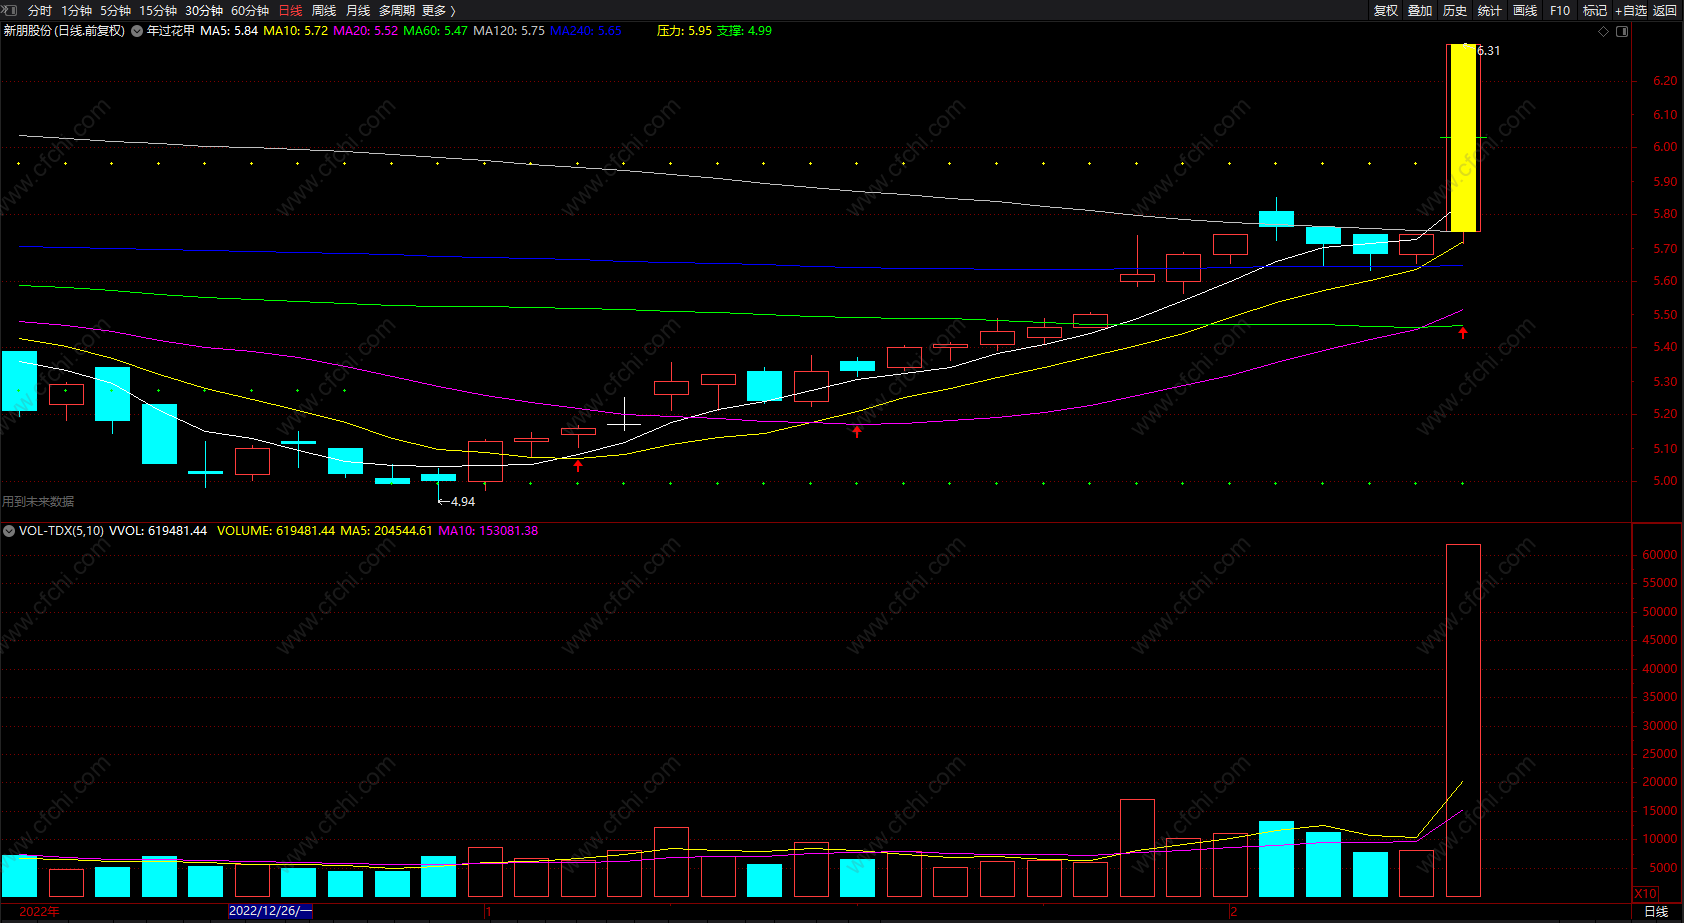Click the 压力: 5.95 label
The image size is (1684, 923).
pos(684,31)
